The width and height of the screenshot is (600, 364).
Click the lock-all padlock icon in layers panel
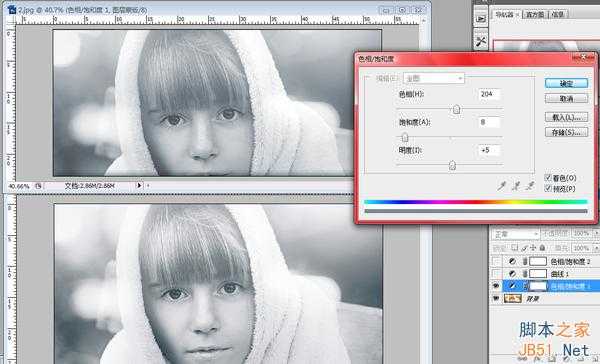pos(542,248)
